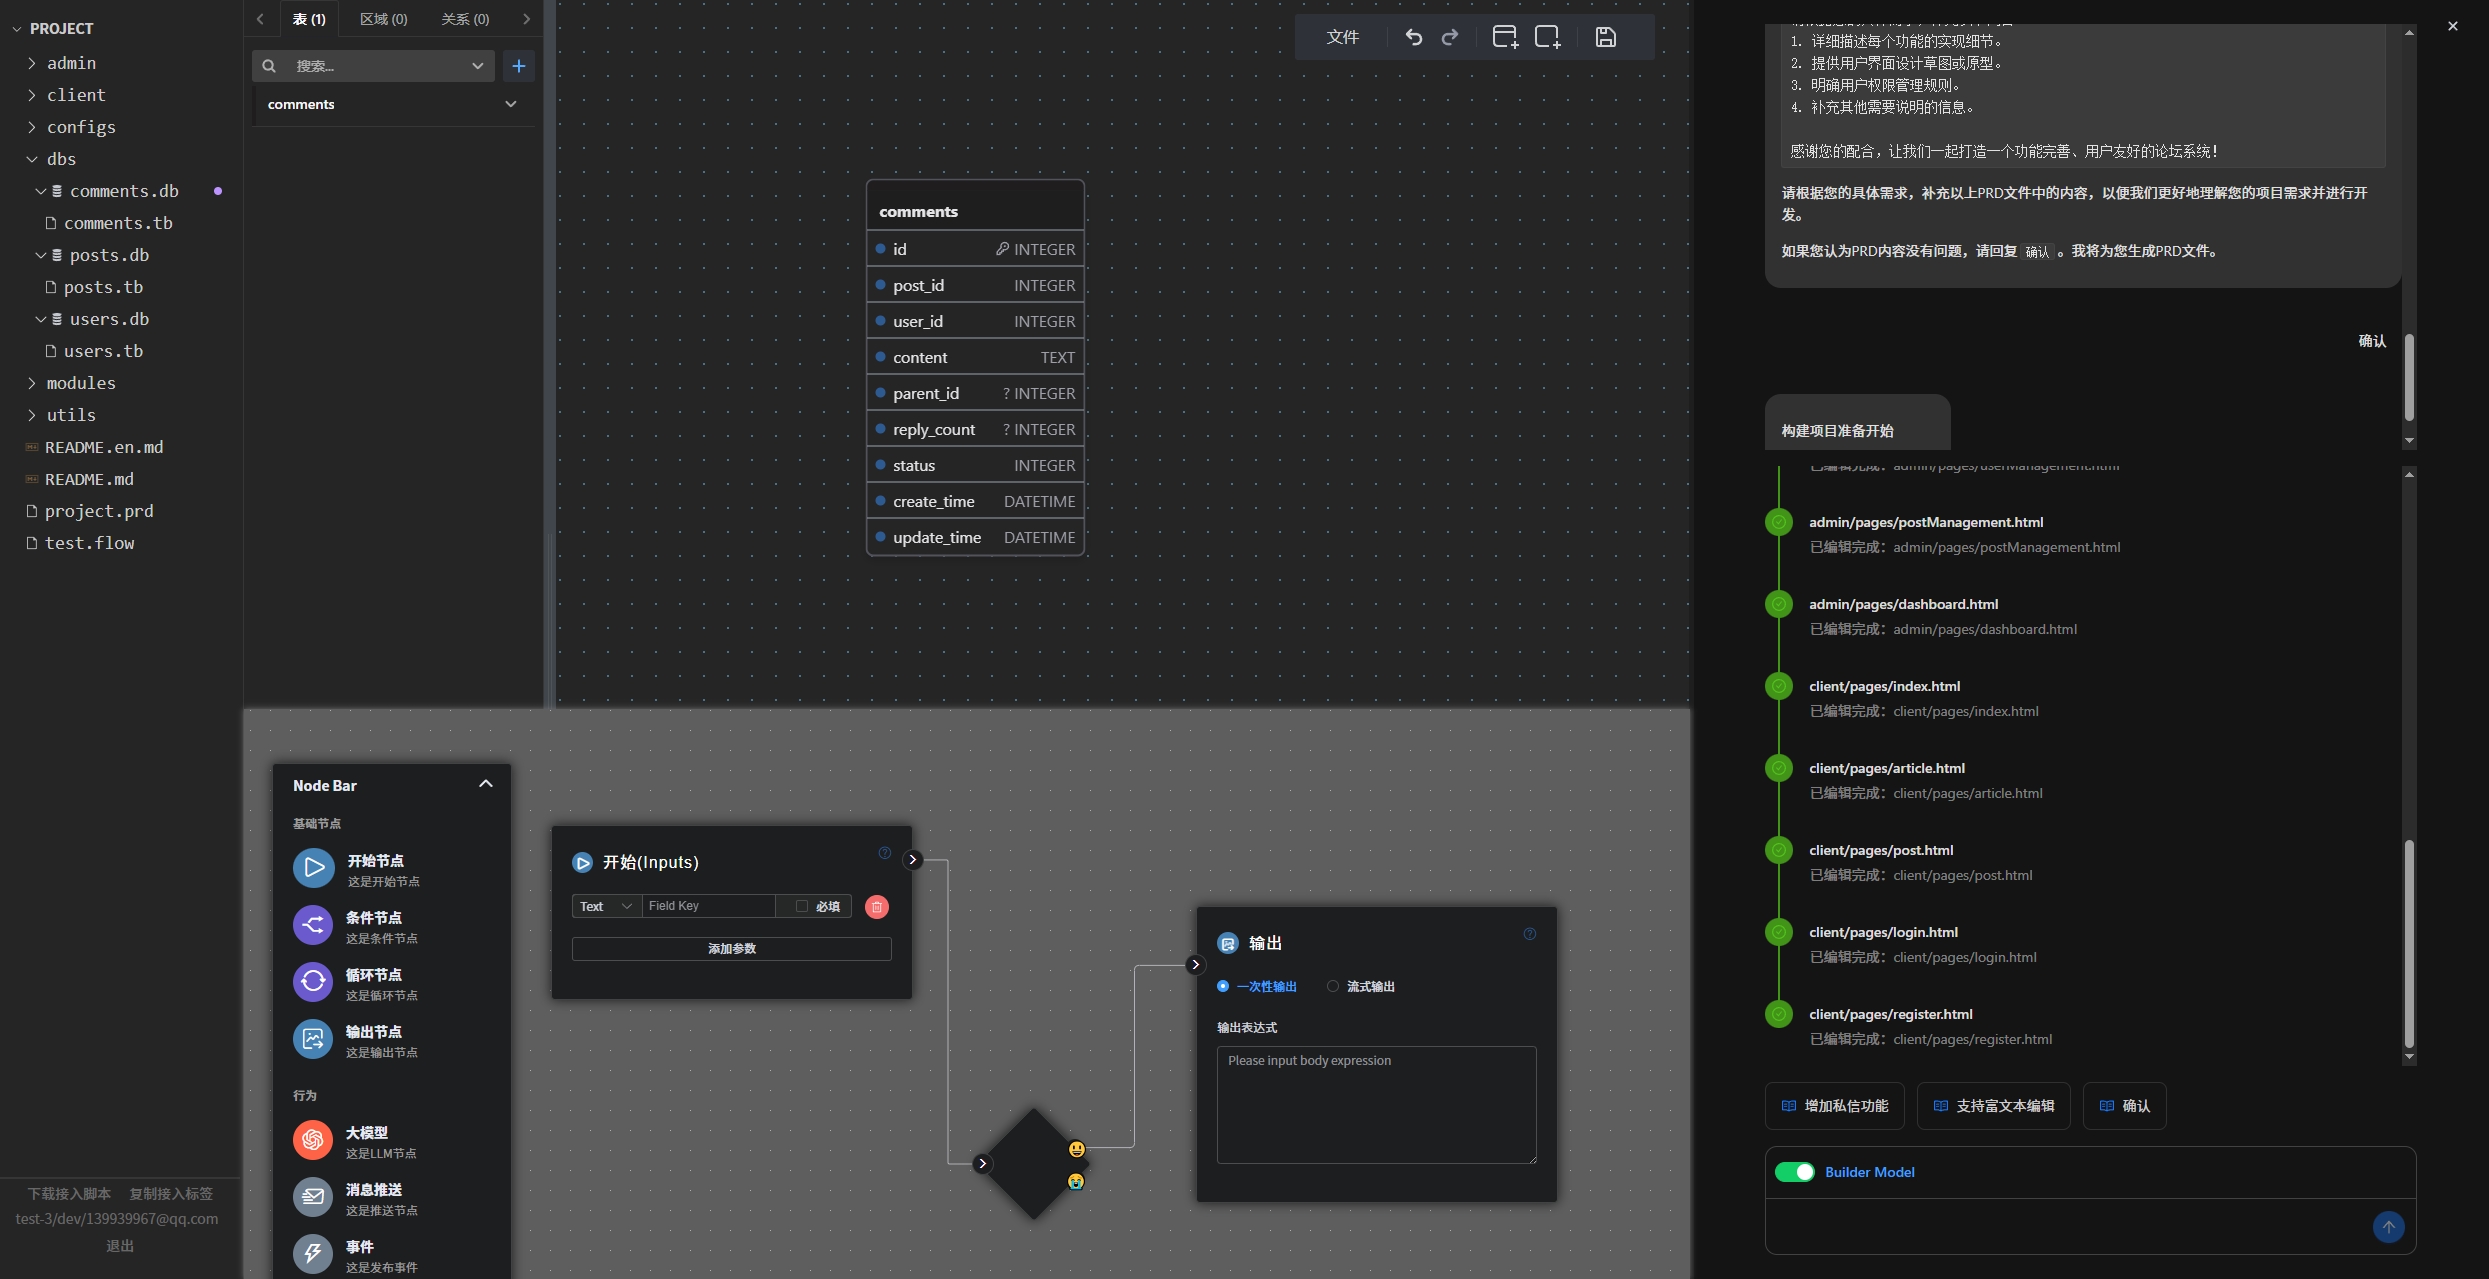Open the 文件 menu
The width and height of the screenshot is (2489, 1279).
(x=1342, y=37)
